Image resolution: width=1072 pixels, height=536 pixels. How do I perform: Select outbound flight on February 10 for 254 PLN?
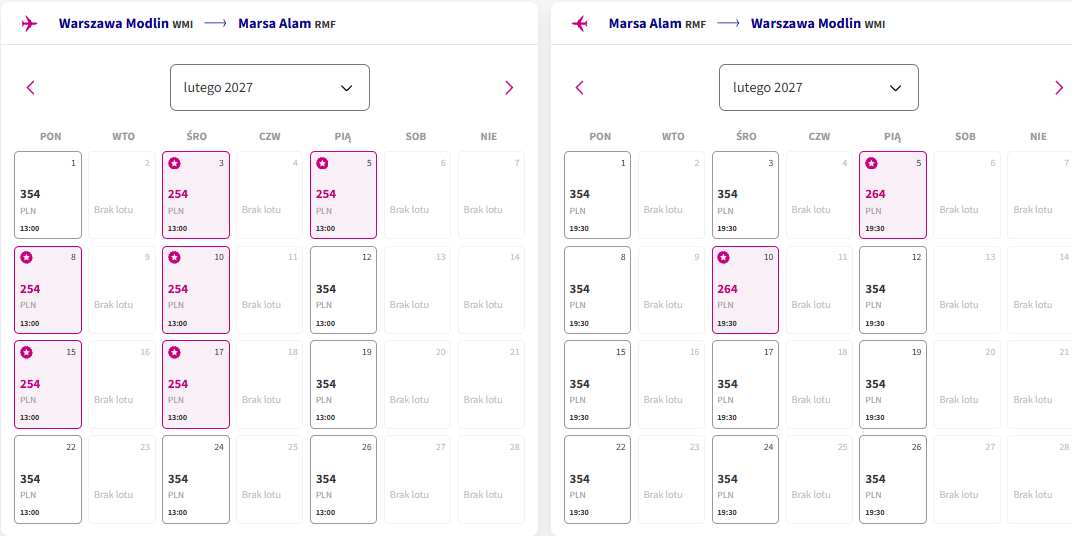pos(196,290)
